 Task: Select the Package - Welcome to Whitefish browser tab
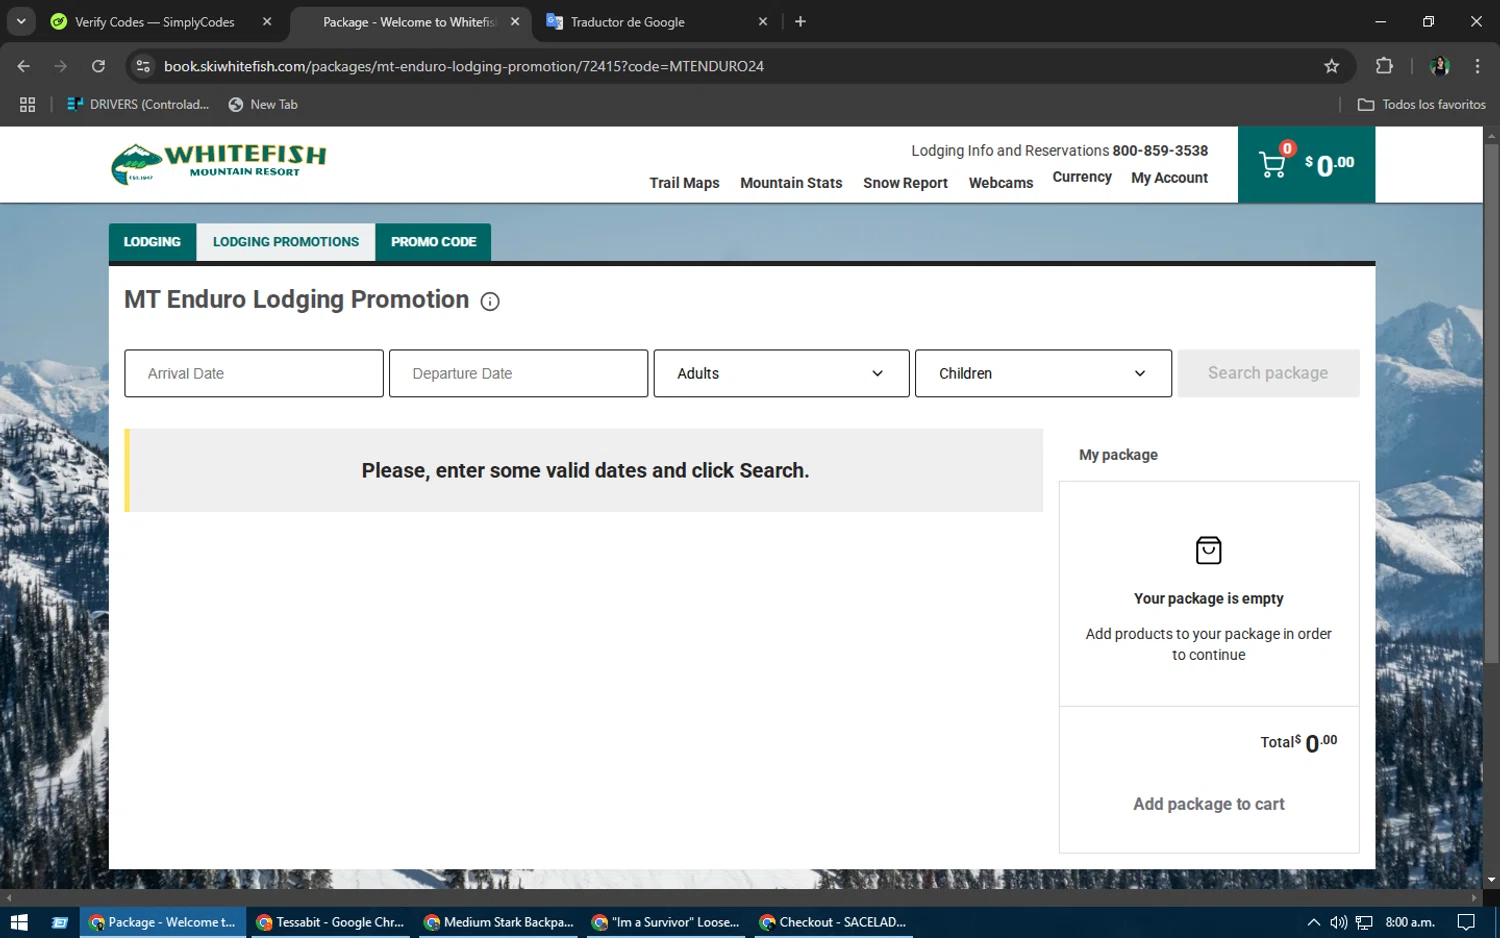pos(409,22)
